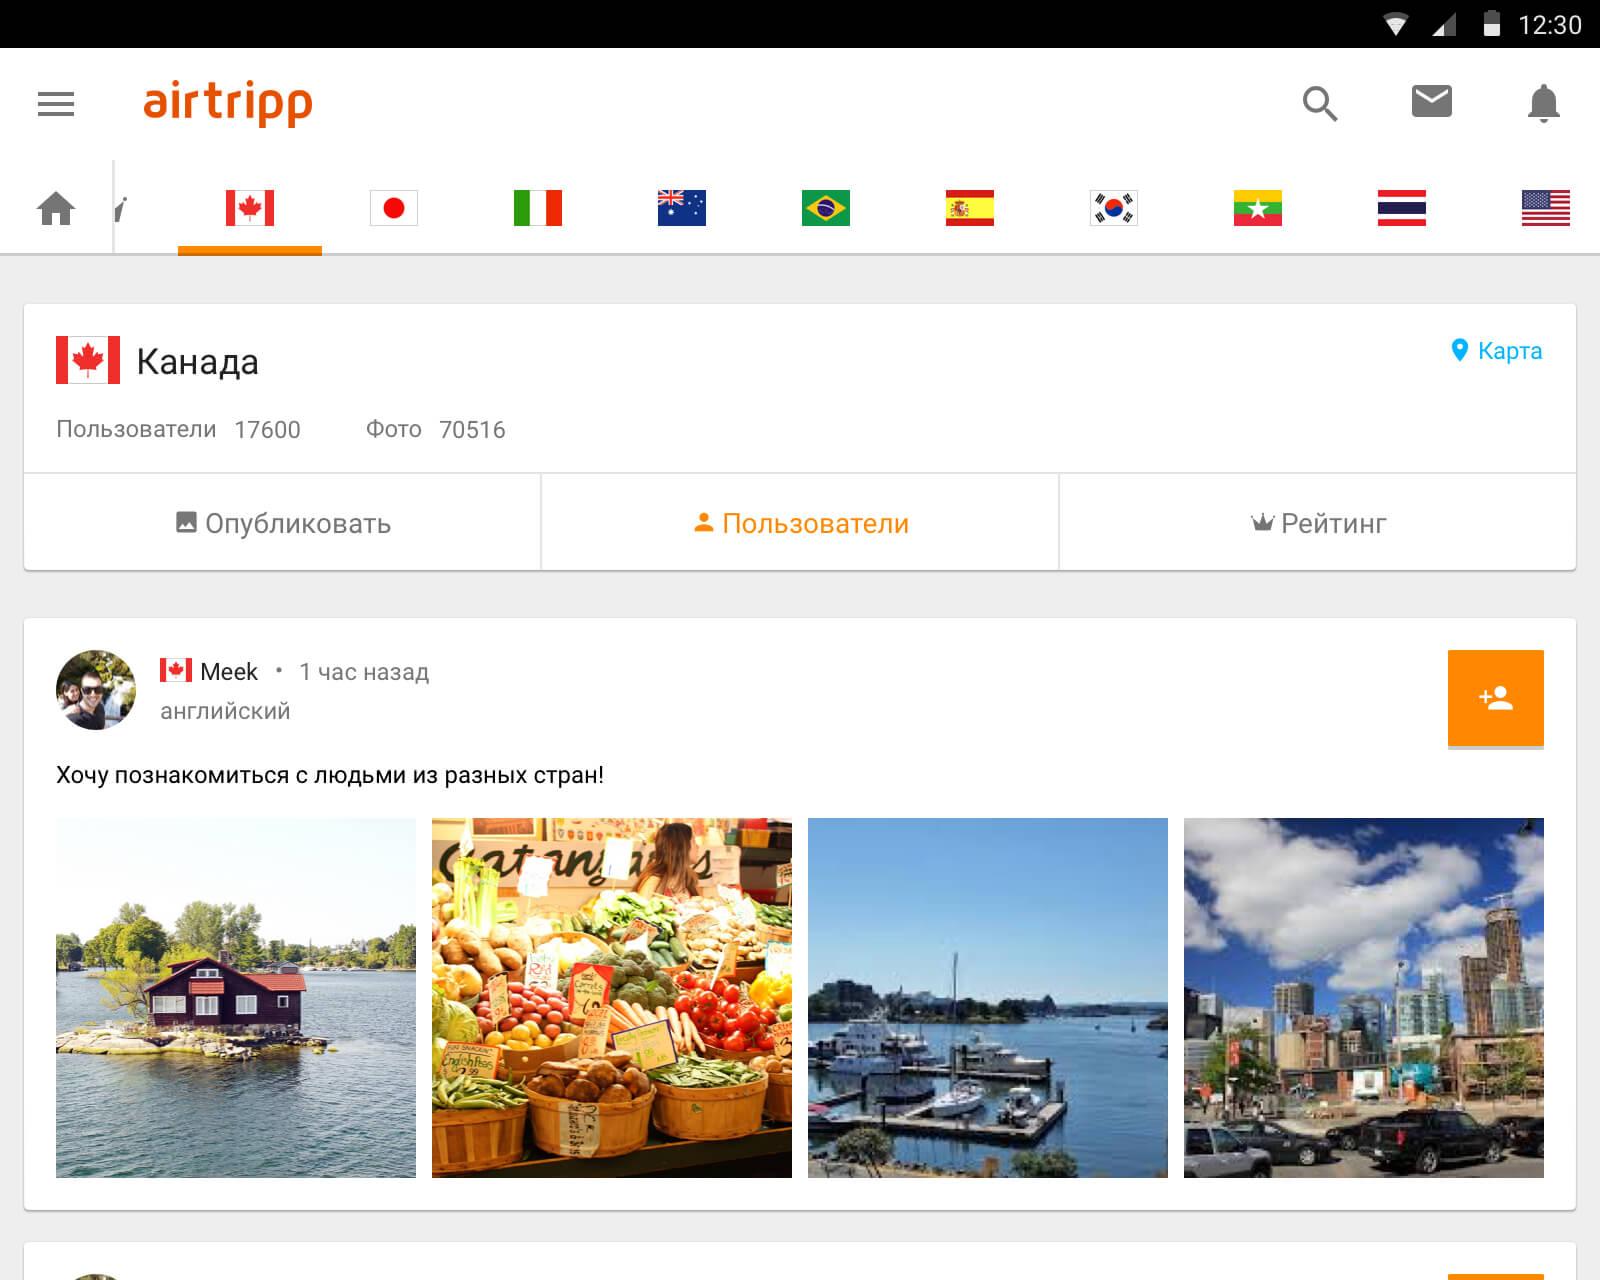Open the Карта map link
Viewport: 1600px width, 1280px height.
point(1497,351)
